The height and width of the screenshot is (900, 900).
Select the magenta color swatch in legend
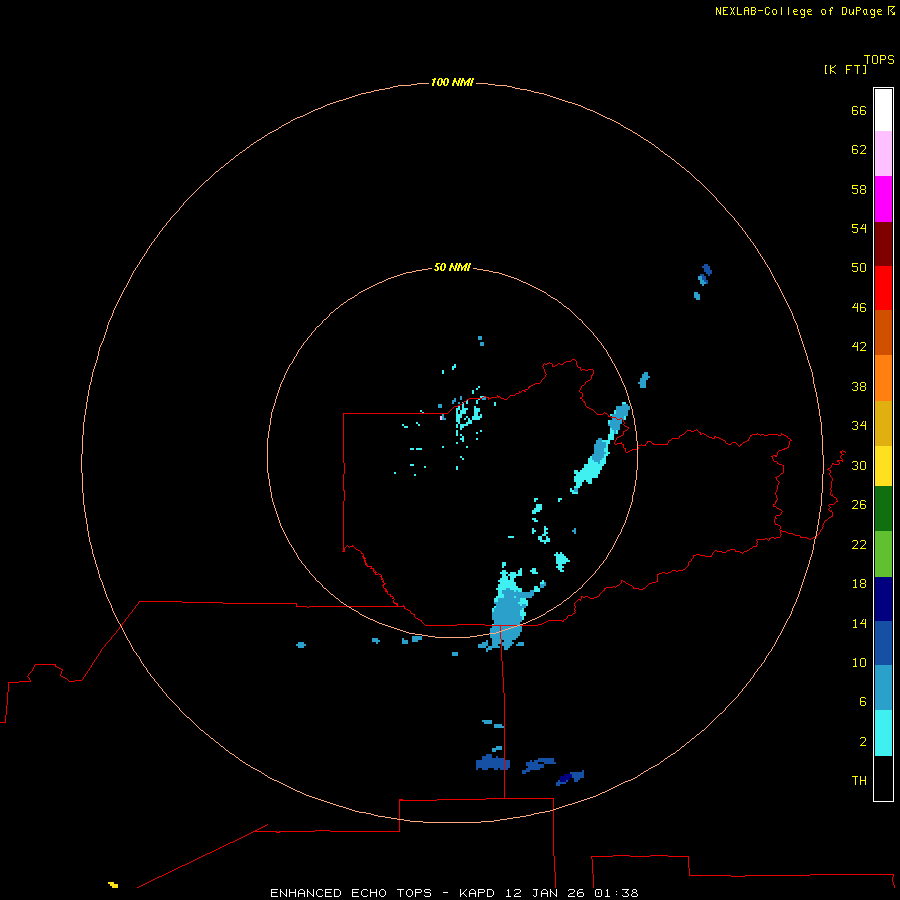(883, 199)
